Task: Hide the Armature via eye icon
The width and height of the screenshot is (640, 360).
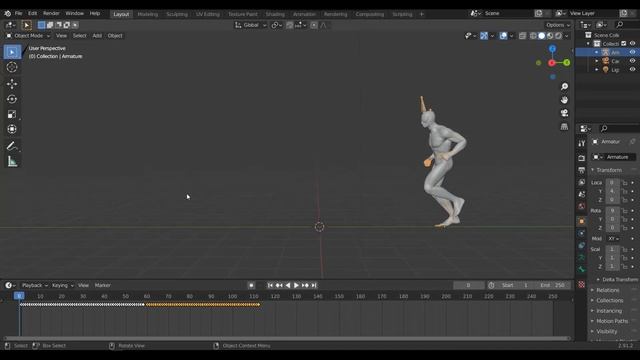Action: pos(632,52)
